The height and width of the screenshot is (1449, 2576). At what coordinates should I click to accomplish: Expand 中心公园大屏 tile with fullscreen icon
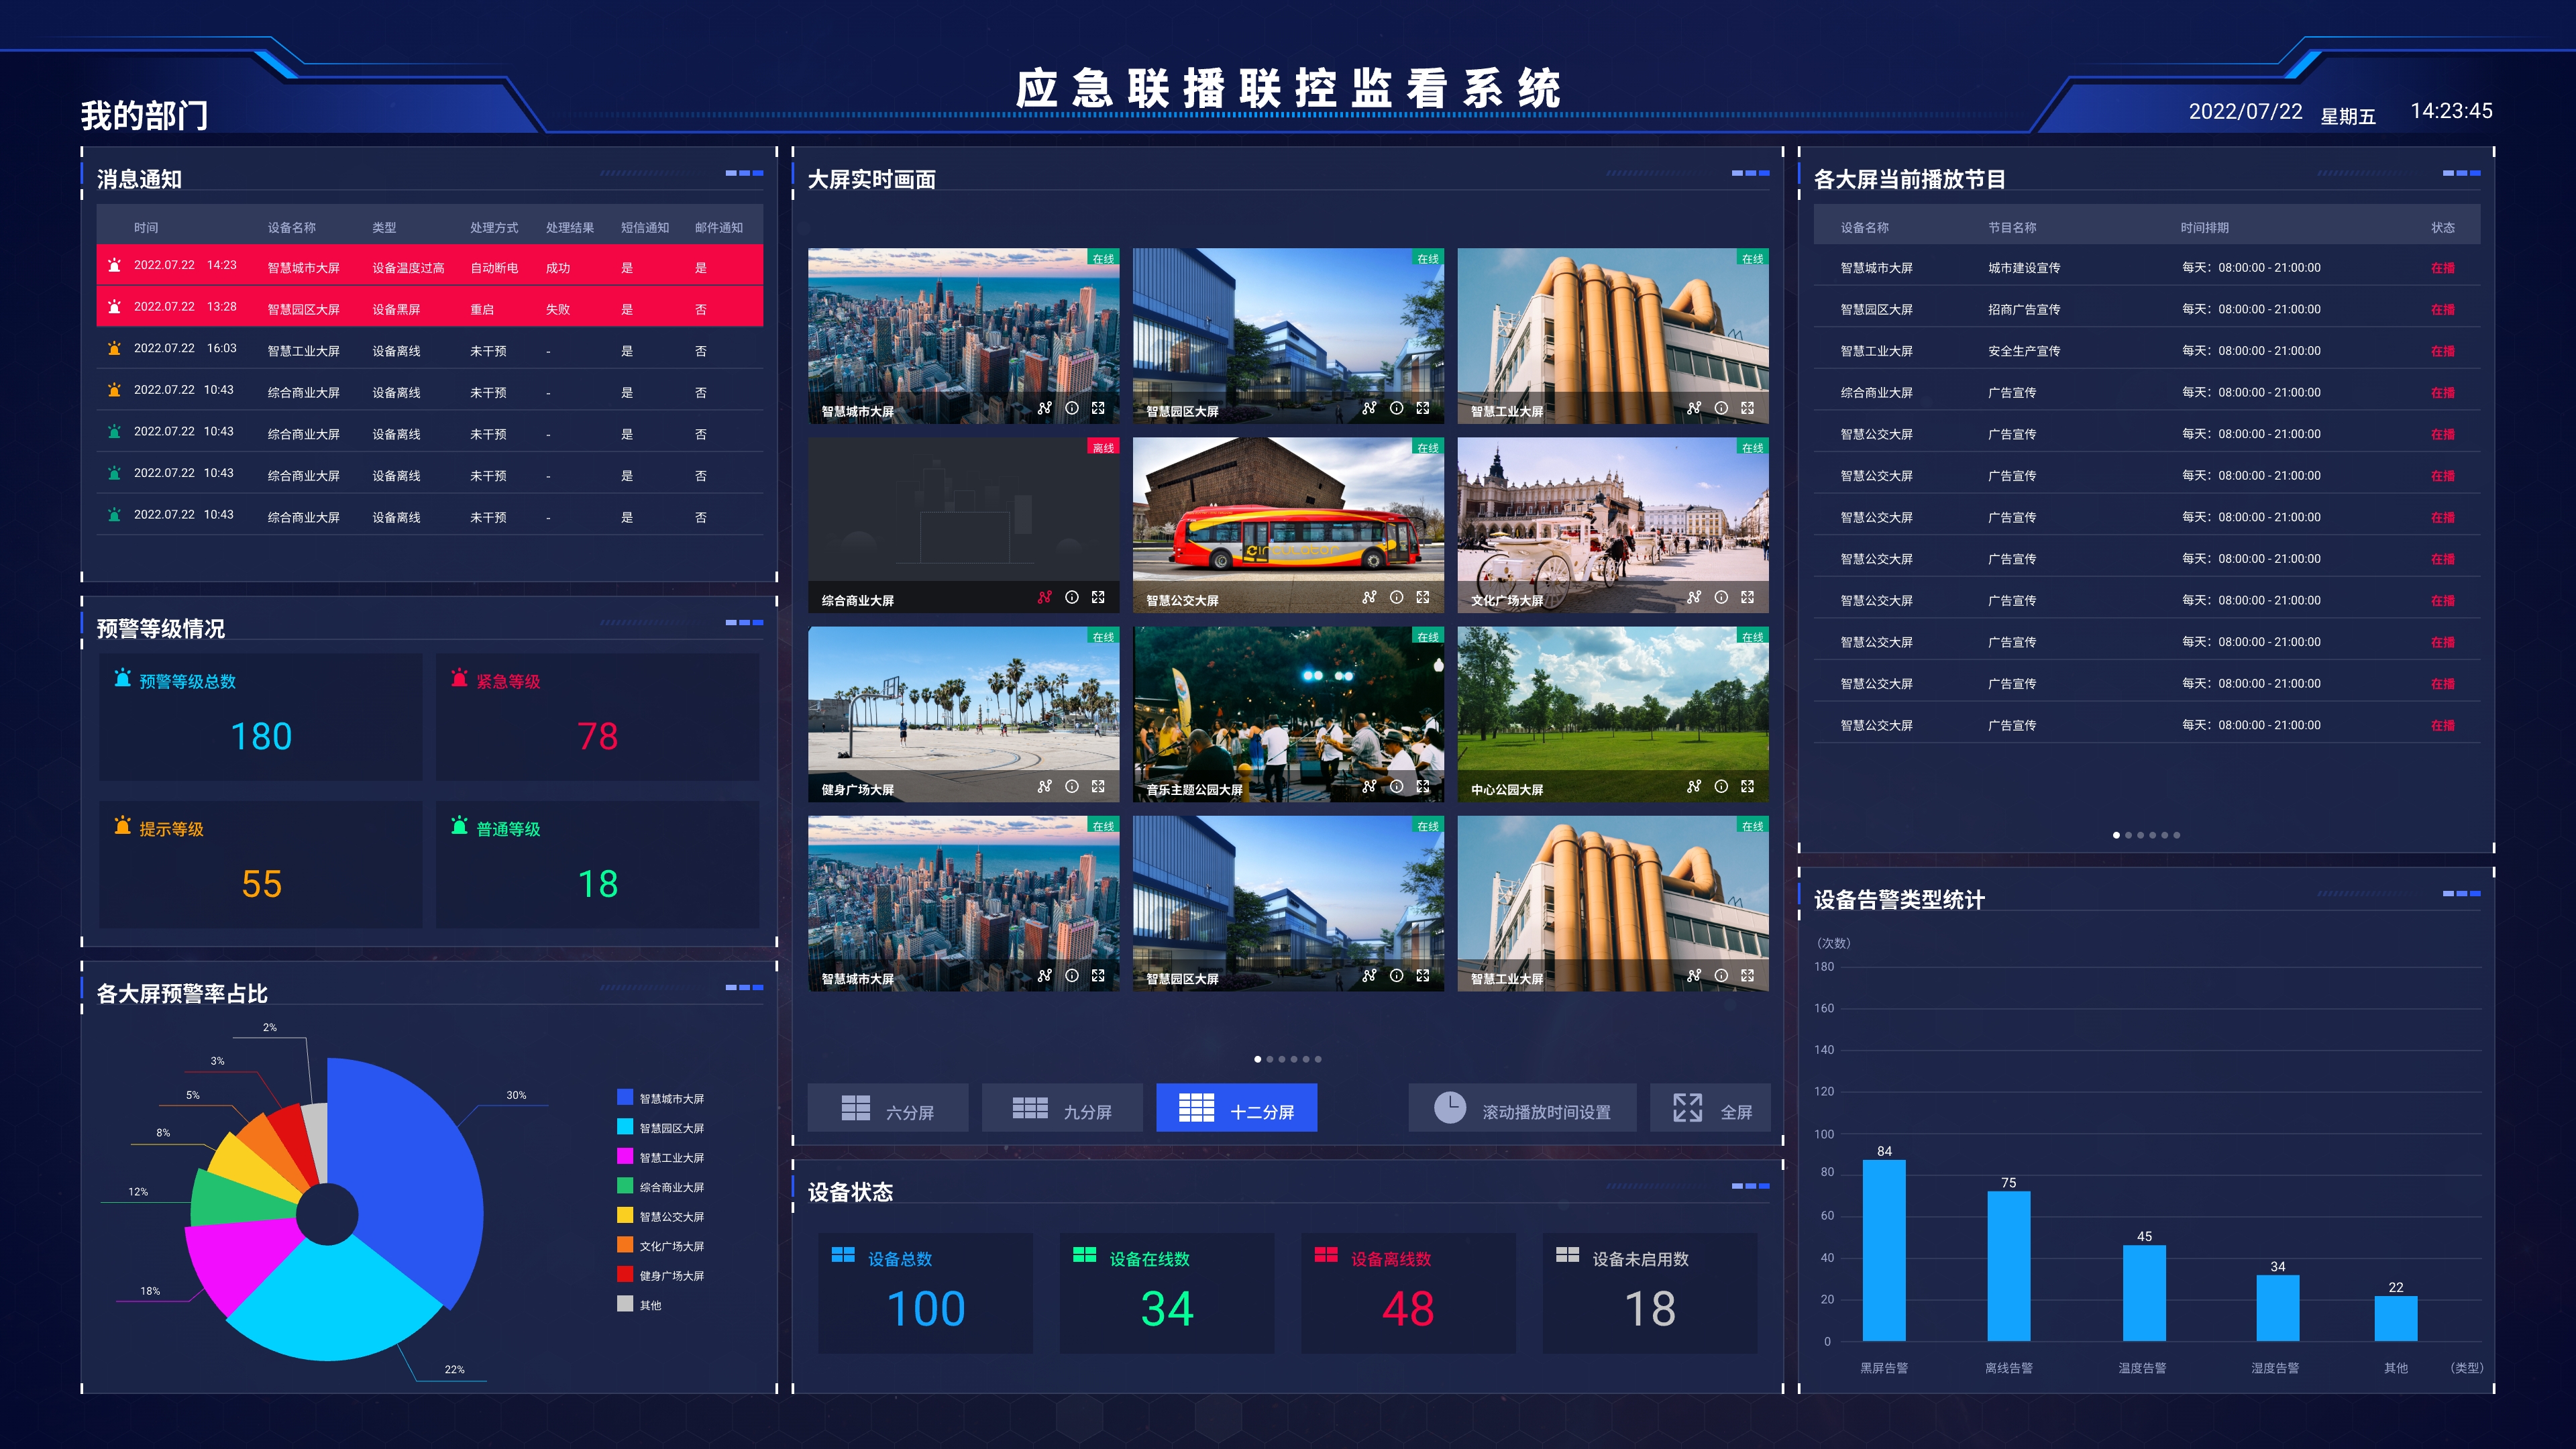[x=1747, y=786]
